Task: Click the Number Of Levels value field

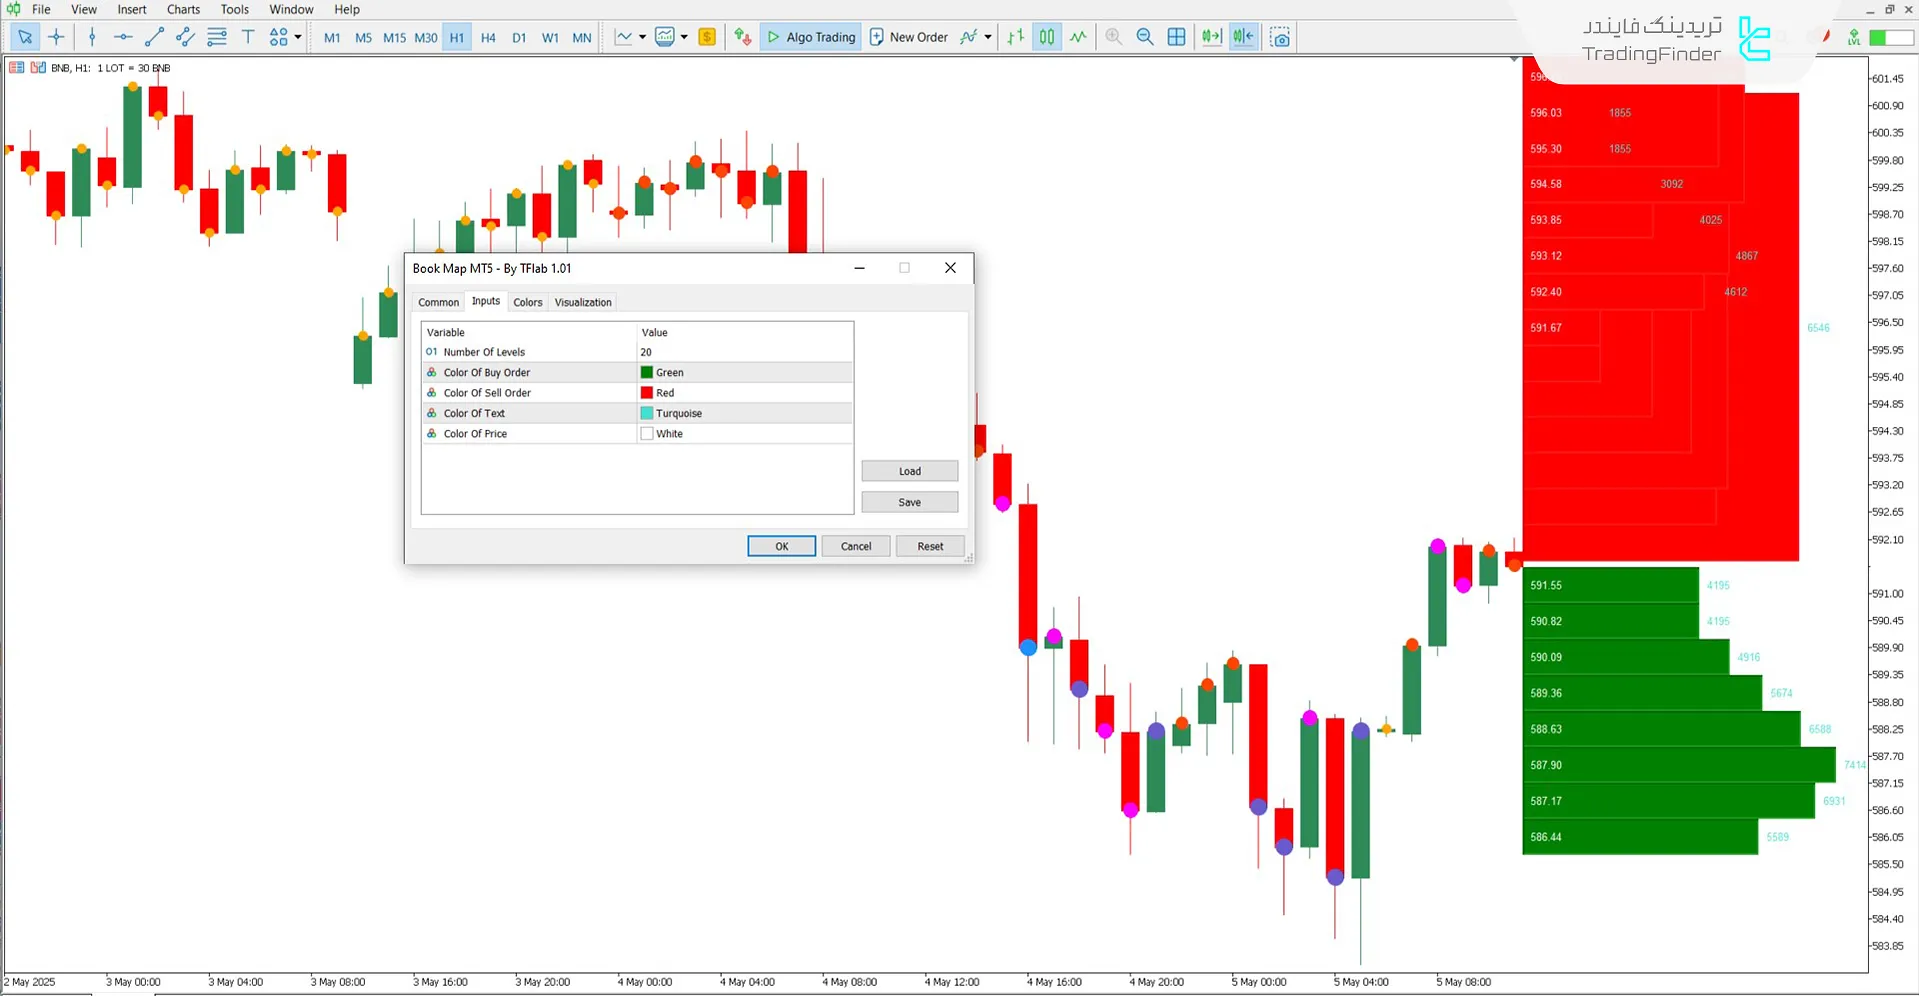Action: click(x=744, y=352)
